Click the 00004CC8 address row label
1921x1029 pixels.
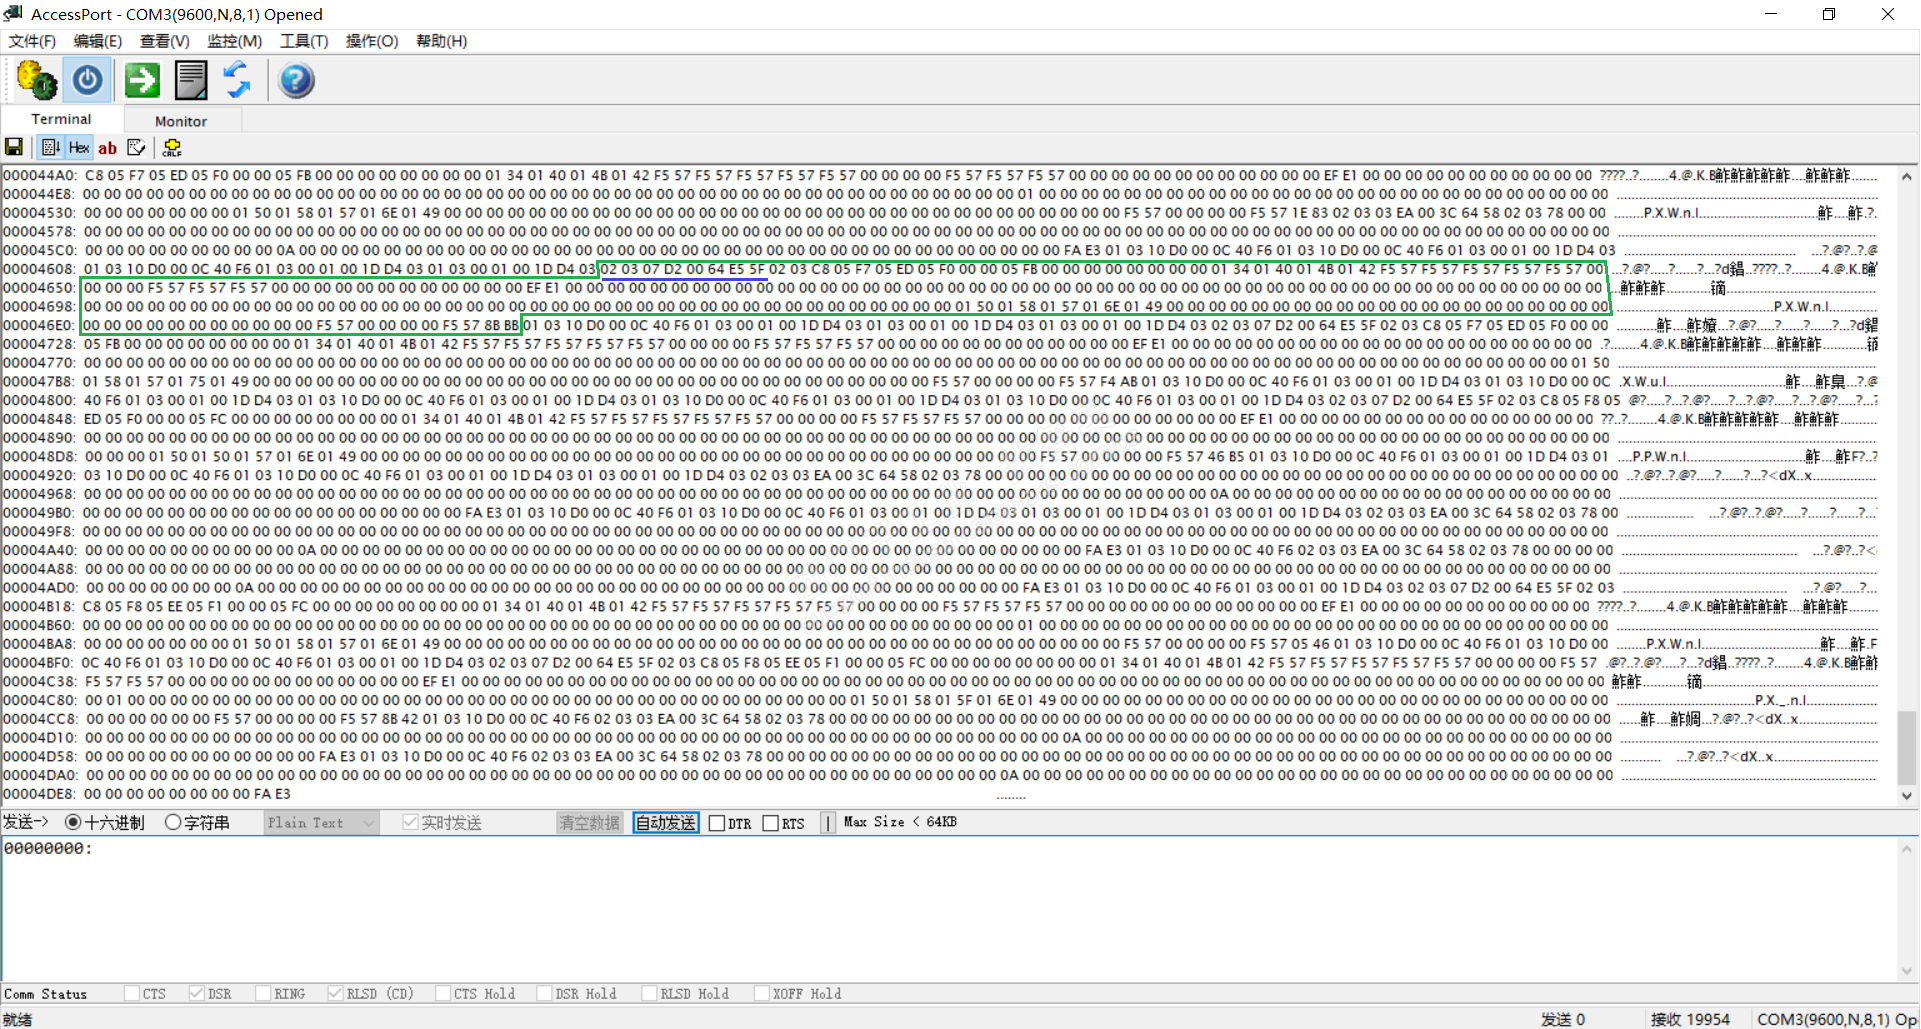point(40,719)
